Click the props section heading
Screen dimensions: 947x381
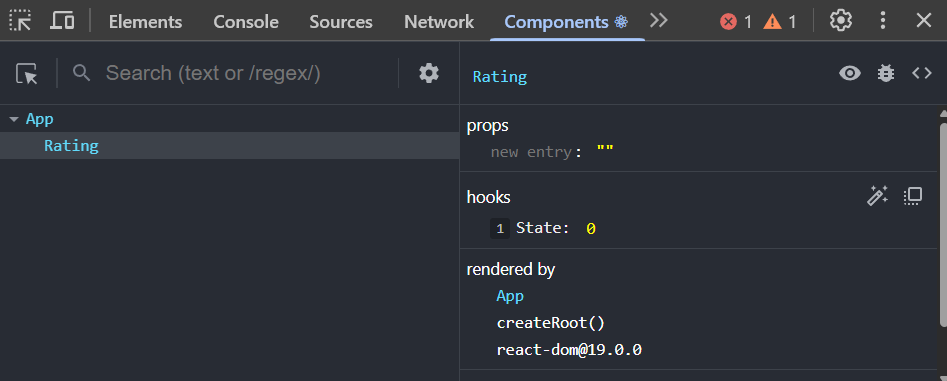point(487,126)
